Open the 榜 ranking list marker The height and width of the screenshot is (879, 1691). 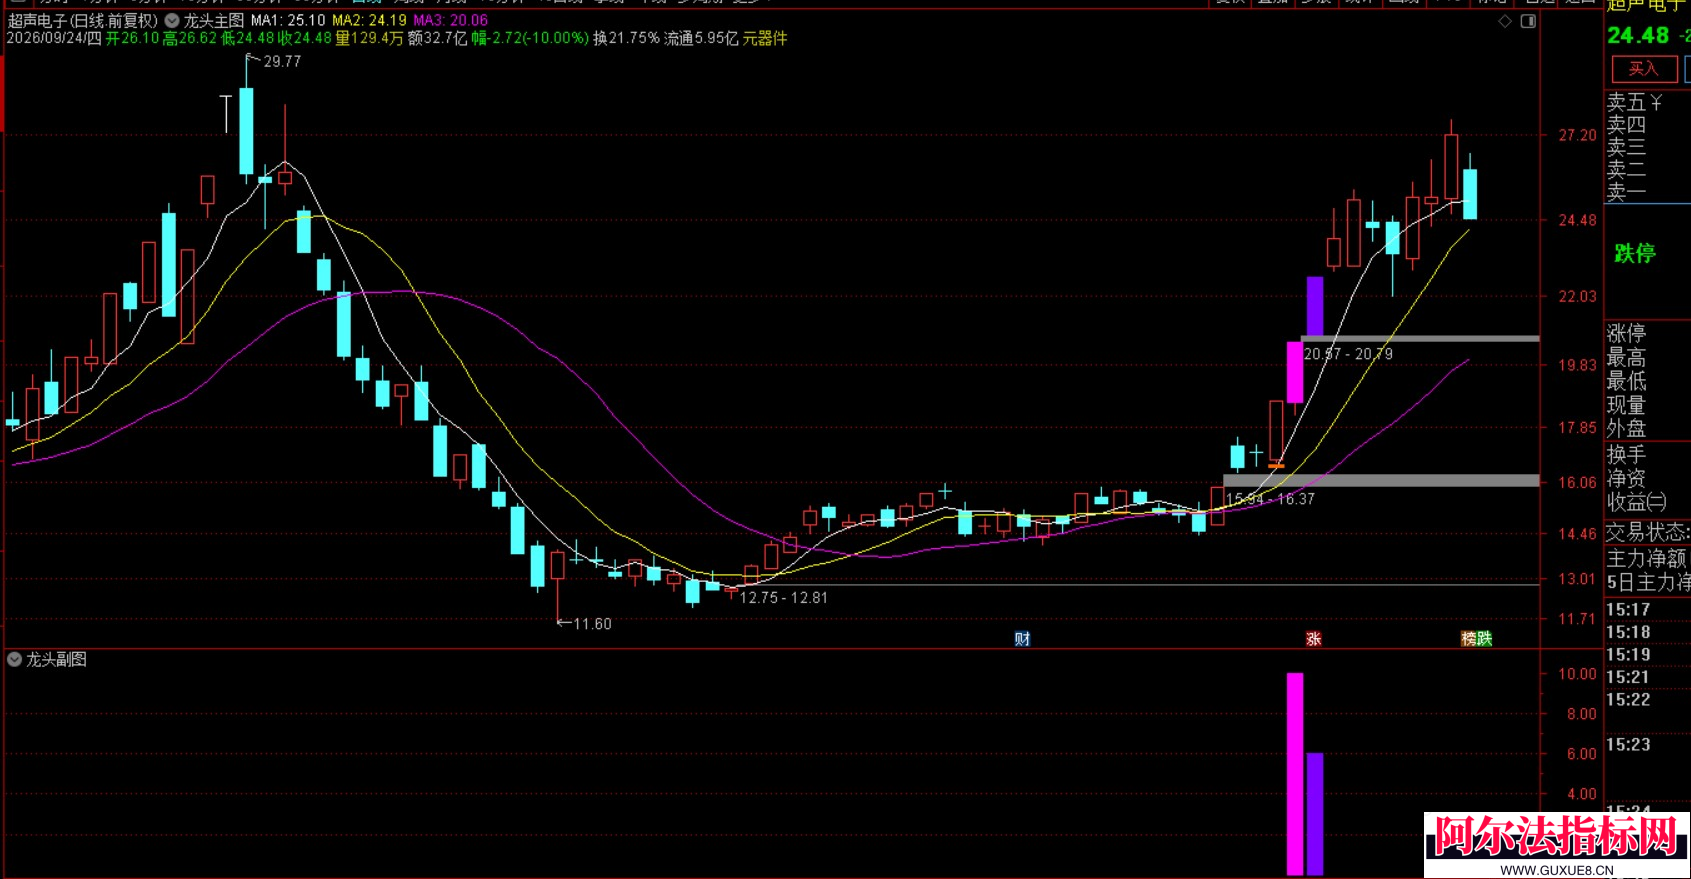(1469, 639)
